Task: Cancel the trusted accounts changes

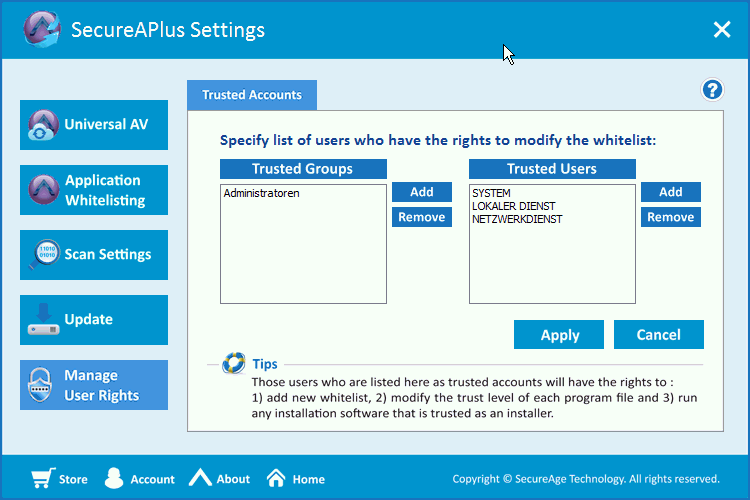Action: pos(658,335)
